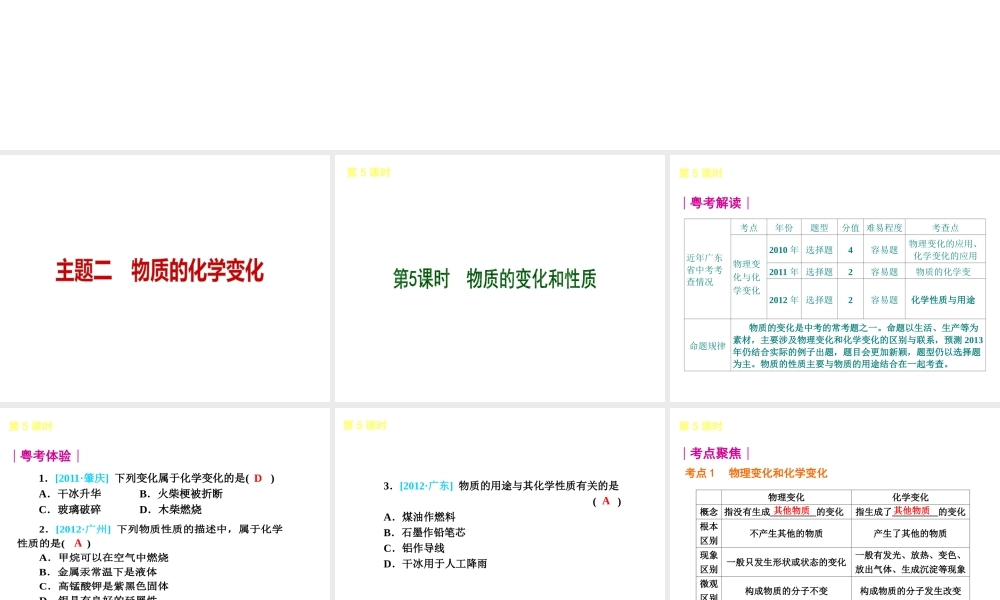This screenshot has width=1000, height=600.
Task: Click the [2011·肇庆] source tag
Action: coord(82,478)
